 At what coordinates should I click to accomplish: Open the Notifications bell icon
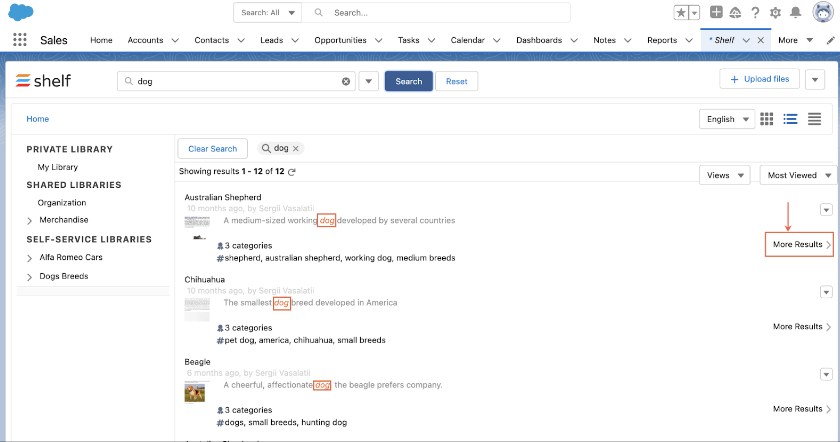pos(796,12)
